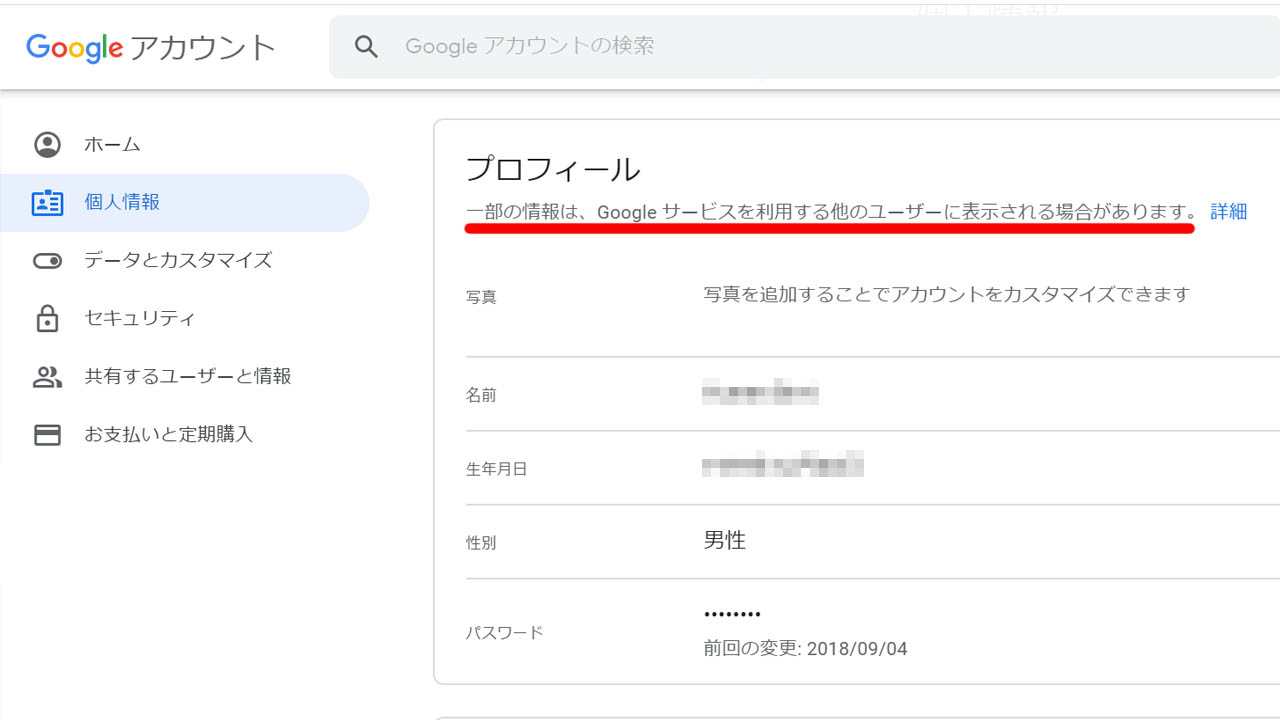This screenshot has width=1280, height=720.
Task: Open the パスワード row
Action: pyautogui.click(x=873, y=632)
